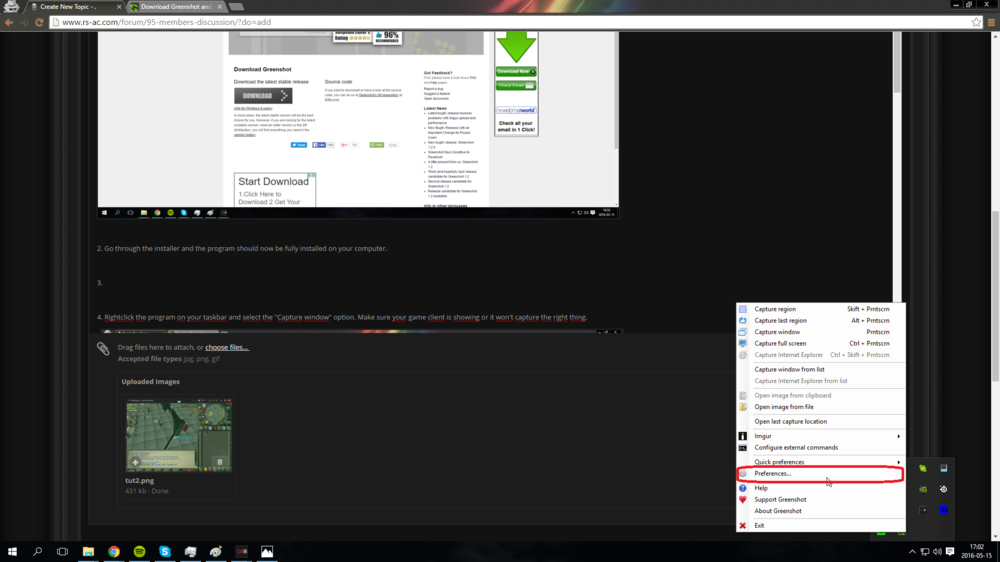Click the open image from file folder icon
This screenshot has height=562, width=1000.
pos(742,407)
